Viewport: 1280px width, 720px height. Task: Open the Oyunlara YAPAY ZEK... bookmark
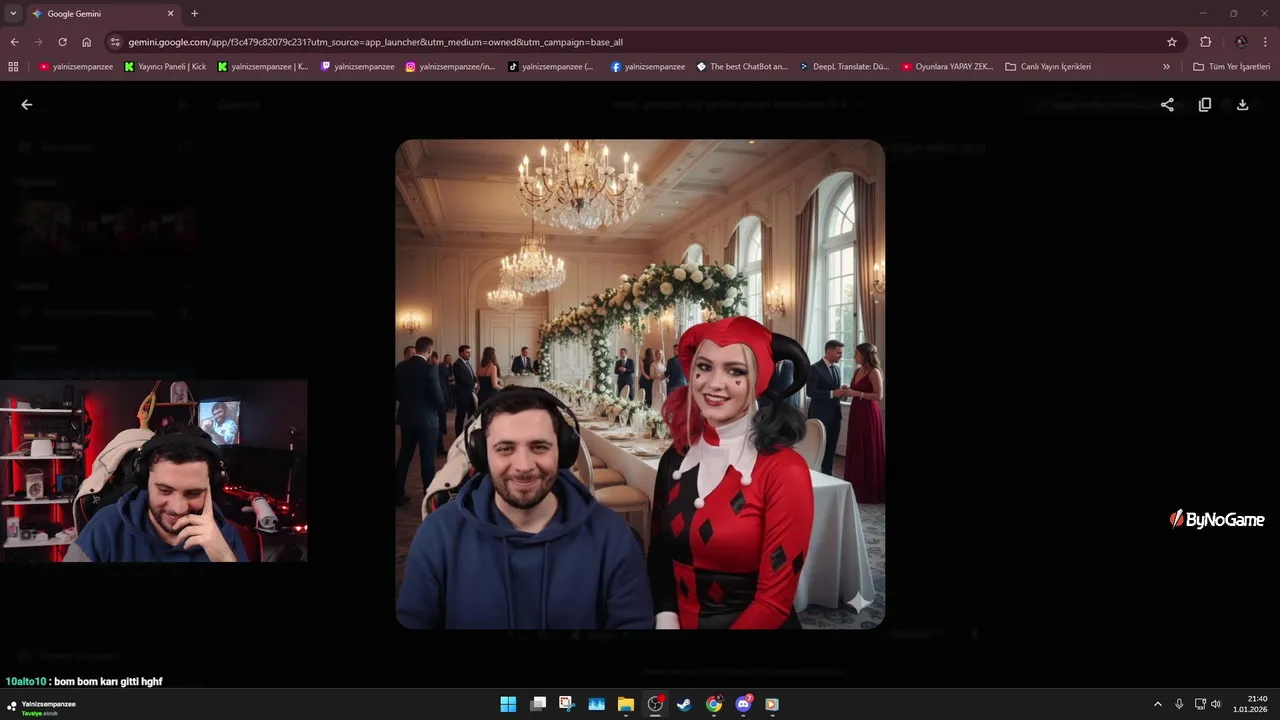(x=947, y=67)
